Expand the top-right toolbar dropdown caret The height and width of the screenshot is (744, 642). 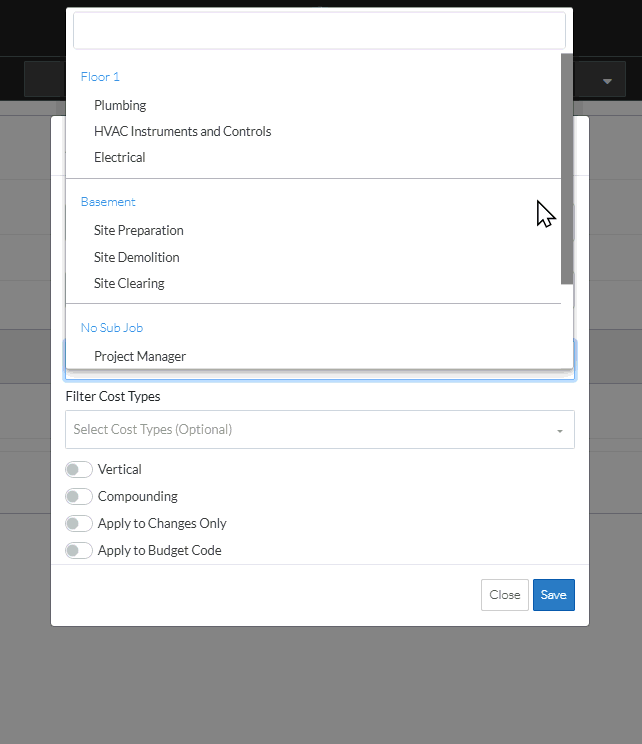pos(607,80)
